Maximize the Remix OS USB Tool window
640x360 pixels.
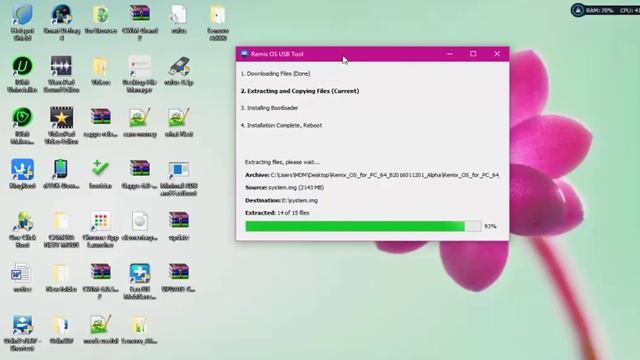pyautogui.click(x=473, y=54)
